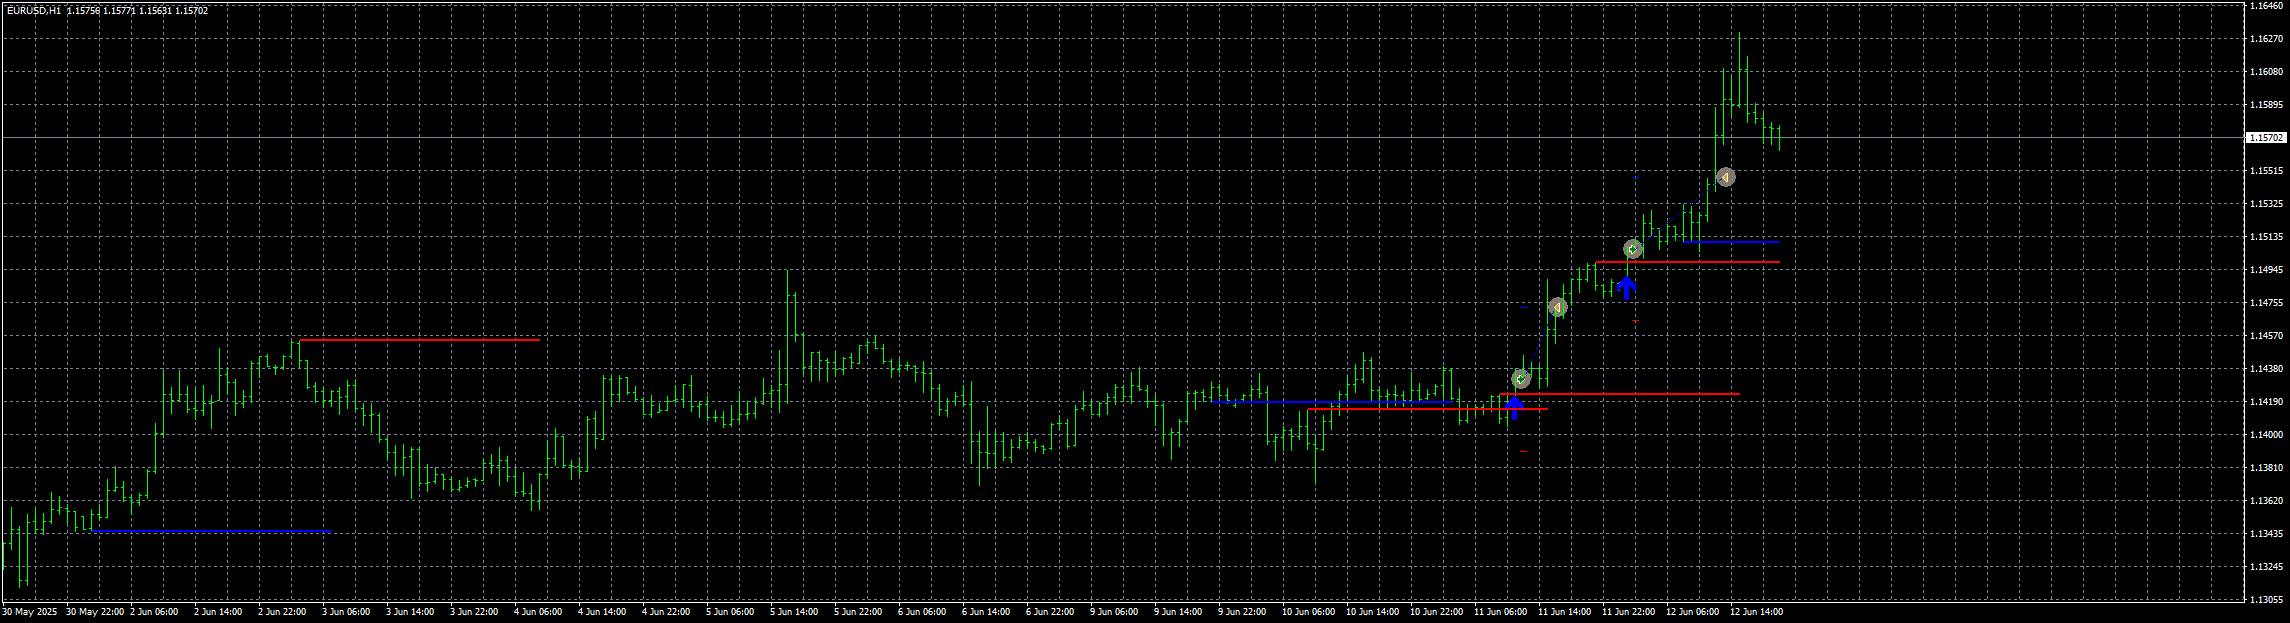
Task: Select the red line just above lower blue arrow
Action: tap(1619, 395)
